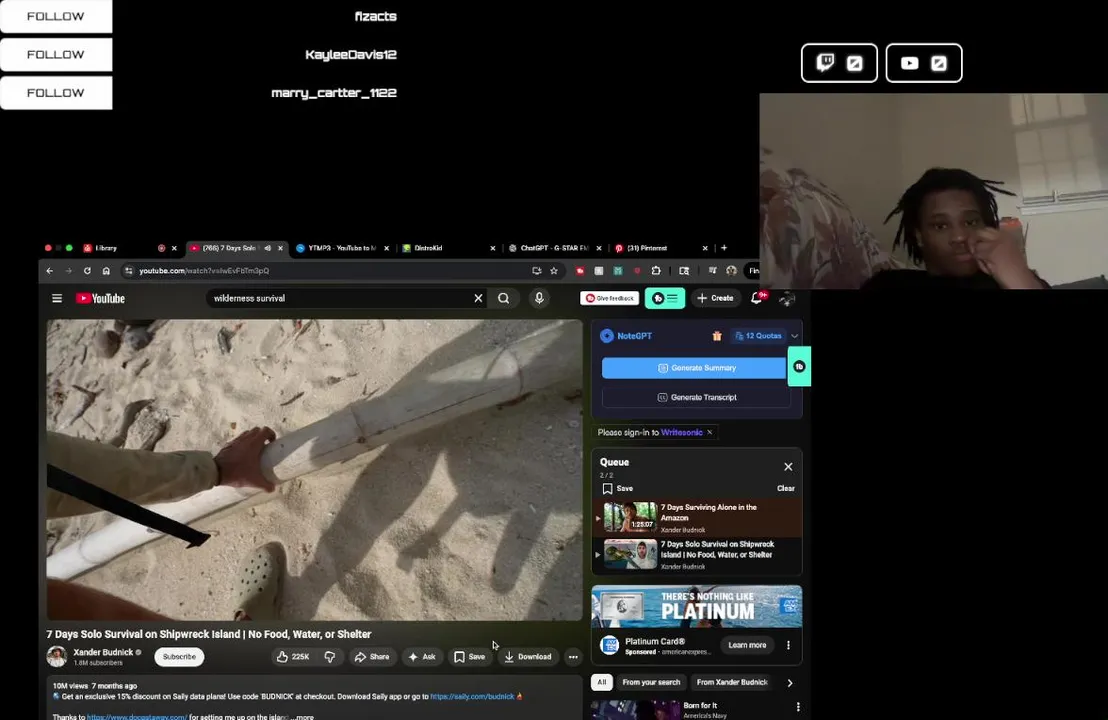
Task: Select the 'From Xander Budnick' chip
Action: pos(732,682)
